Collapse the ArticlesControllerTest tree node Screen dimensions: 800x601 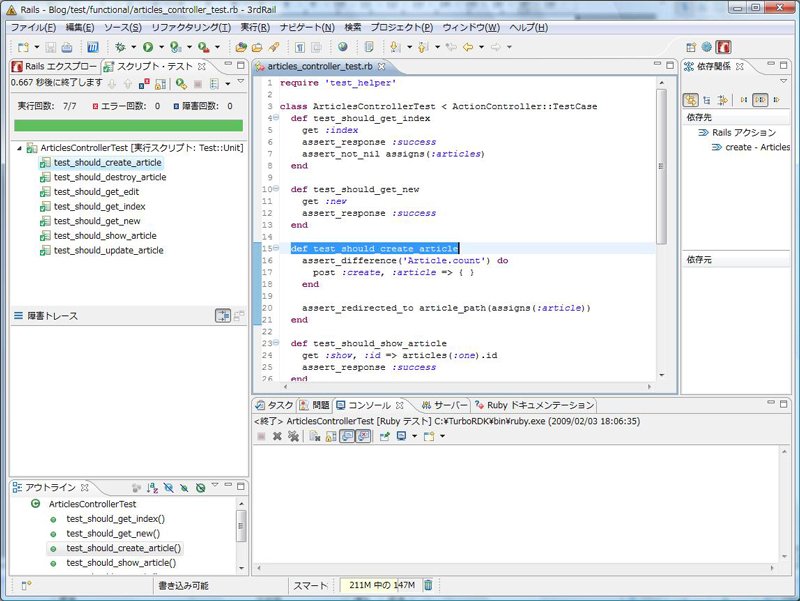(x=19, y=148)
